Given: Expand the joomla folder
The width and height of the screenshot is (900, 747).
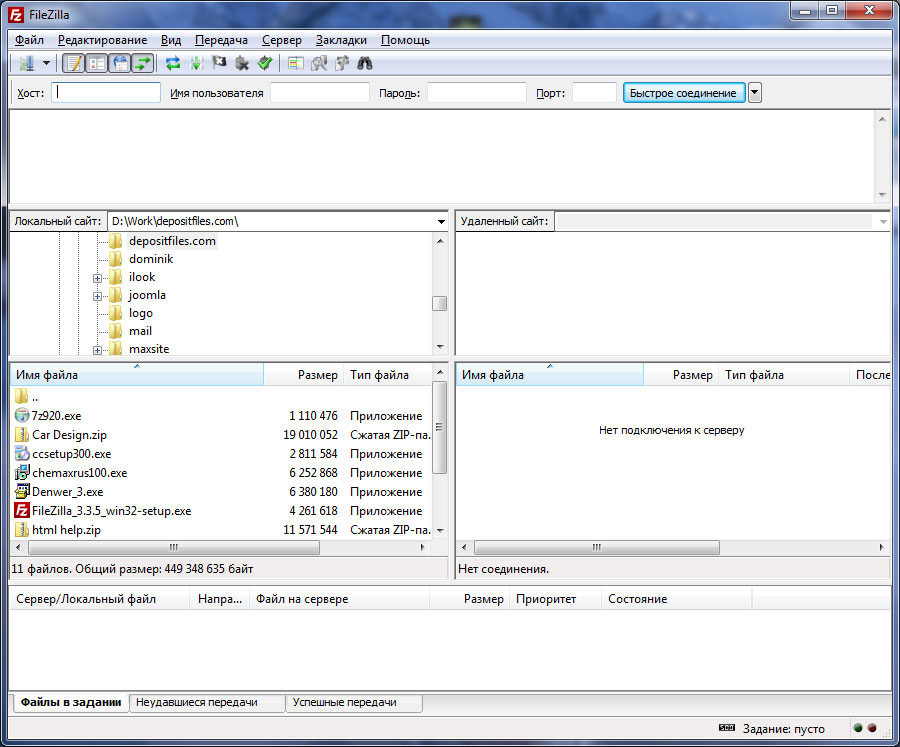Looking at the screenshot, I should (x=97, y=296).
